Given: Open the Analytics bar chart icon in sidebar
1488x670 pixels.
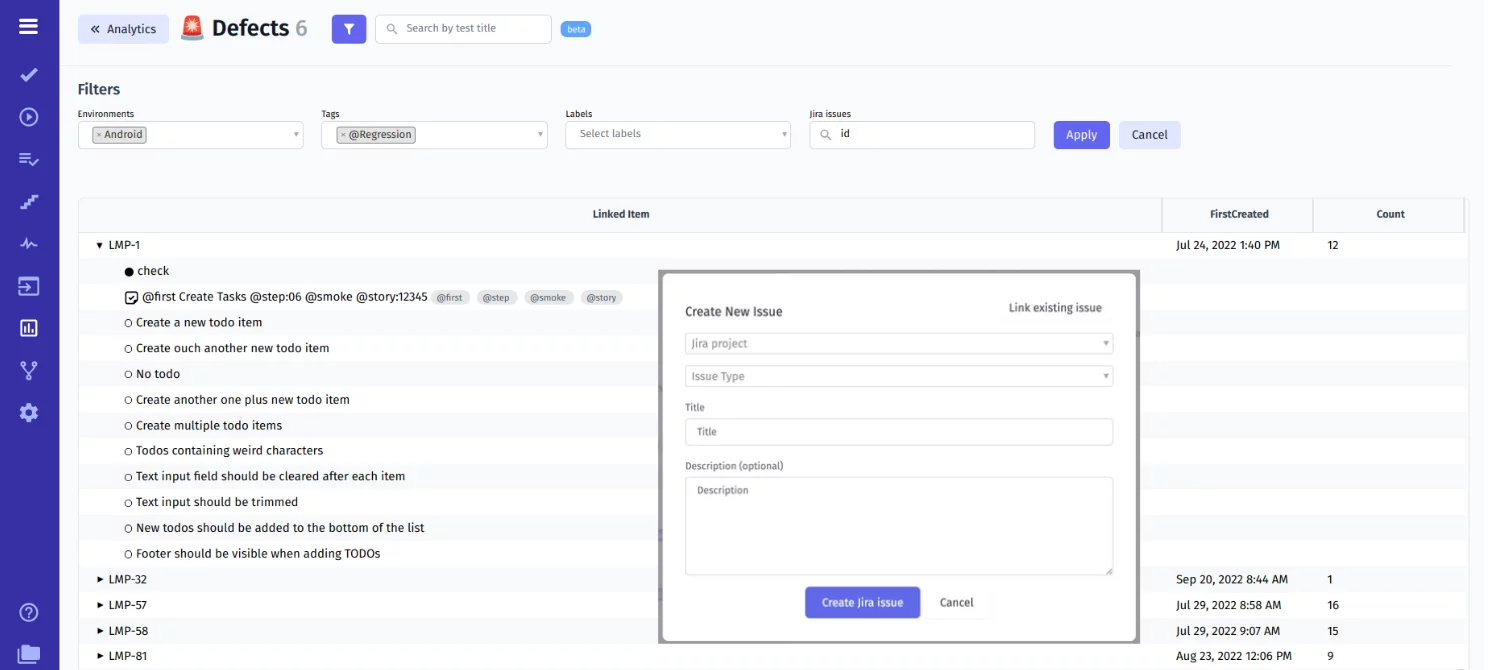Looking at the screenshot, I should point(28,328).
